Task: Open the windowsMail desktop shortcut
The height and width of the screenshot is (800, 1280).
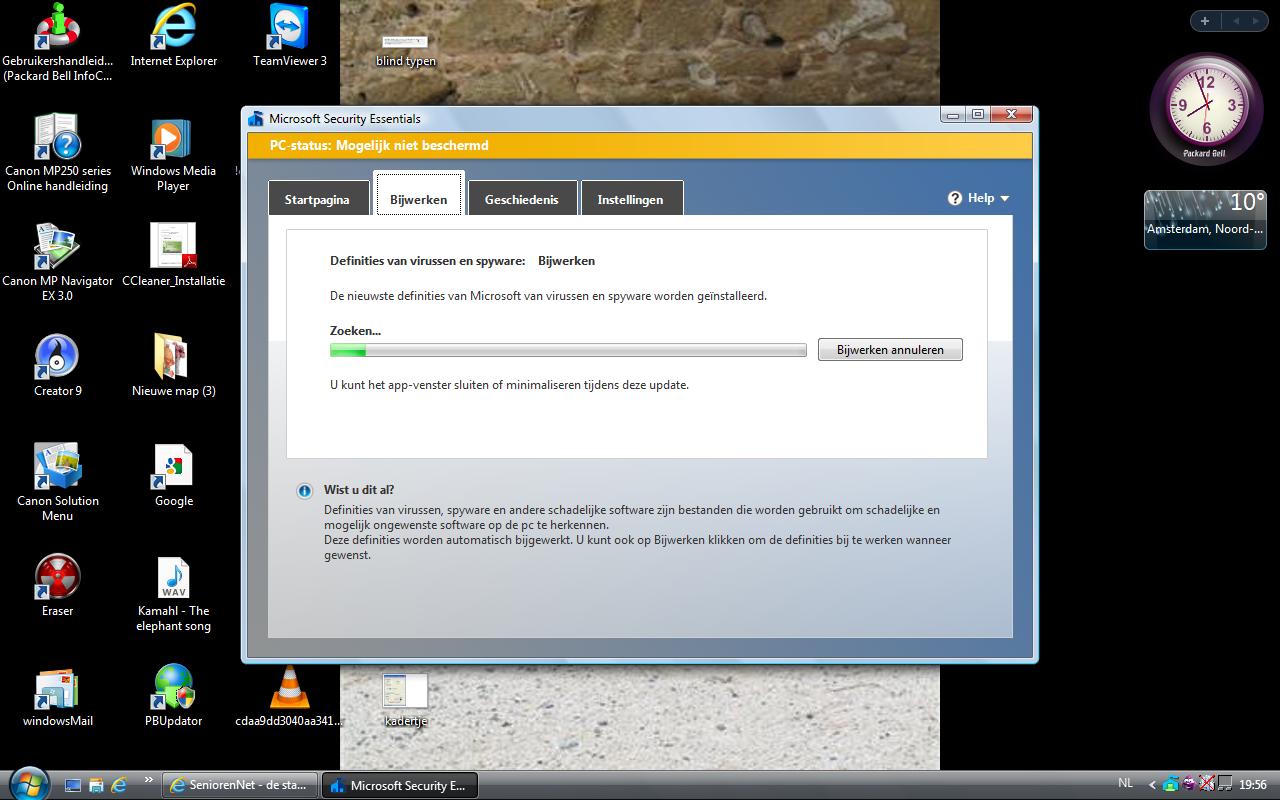Action: (x=57, y=695)
